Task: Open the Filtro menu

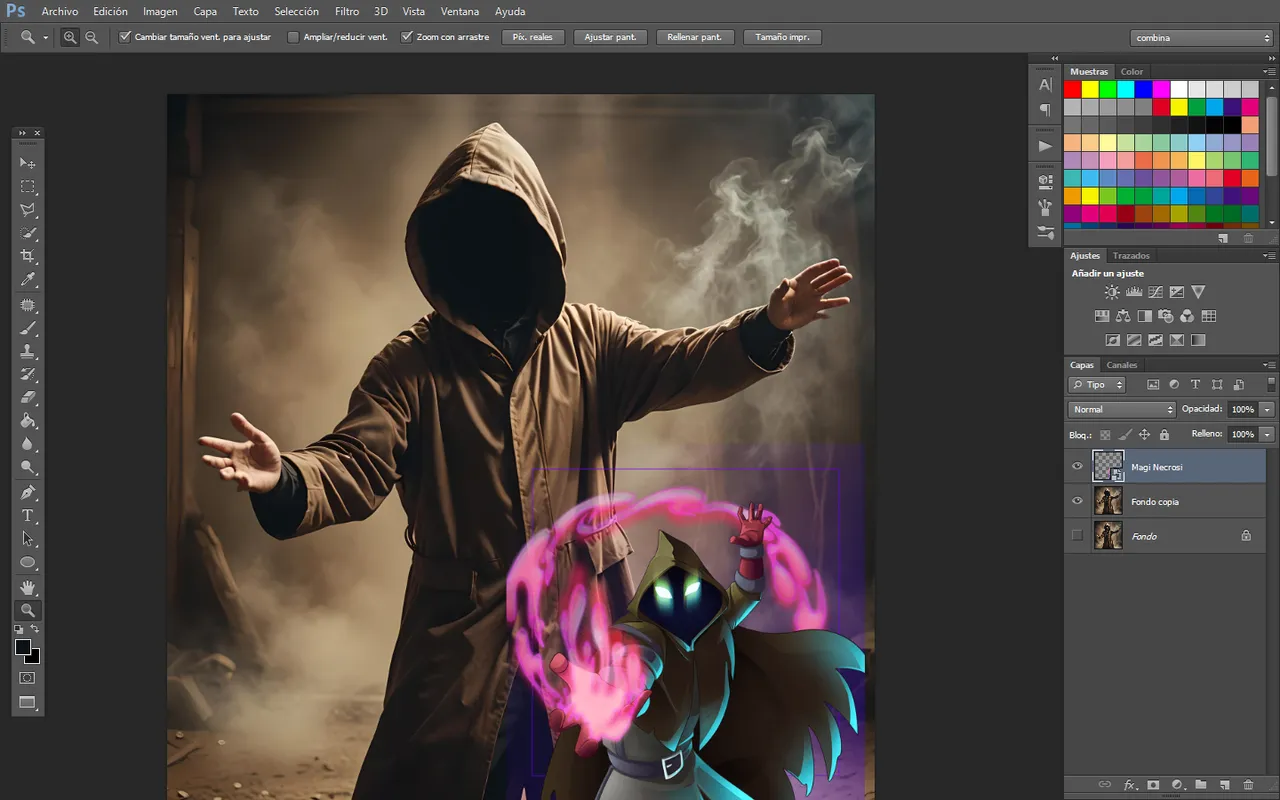Action: pos(347,12)
